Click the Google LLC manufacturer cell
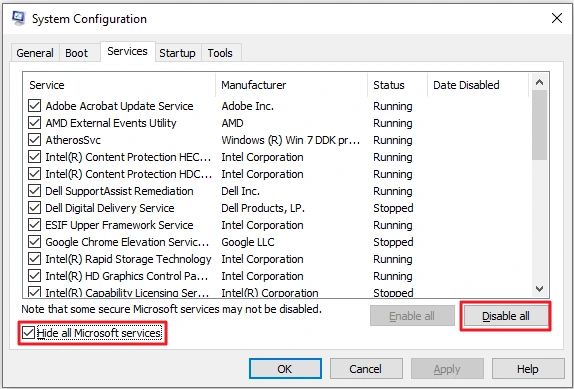Image resolution: width=574 pixels, height=389 pixels. coord(247,242)
